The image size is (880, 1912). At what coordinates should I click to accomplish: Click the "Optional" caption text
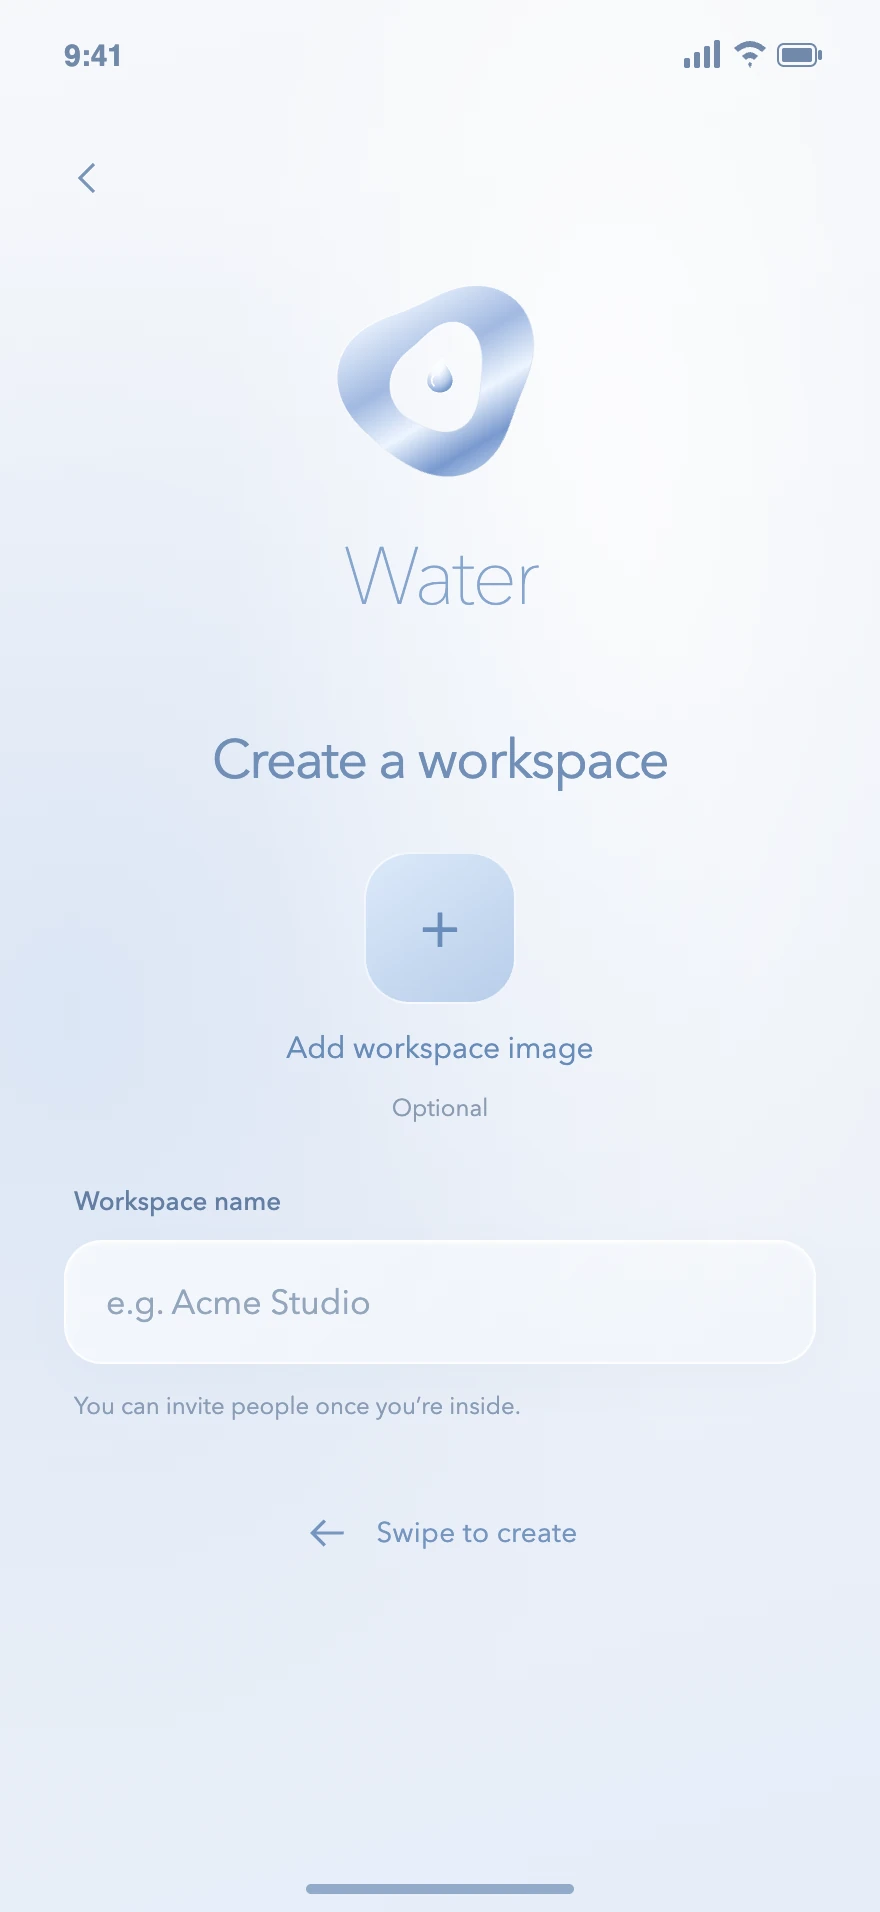pyautogui.click(x=440, y=1108)
